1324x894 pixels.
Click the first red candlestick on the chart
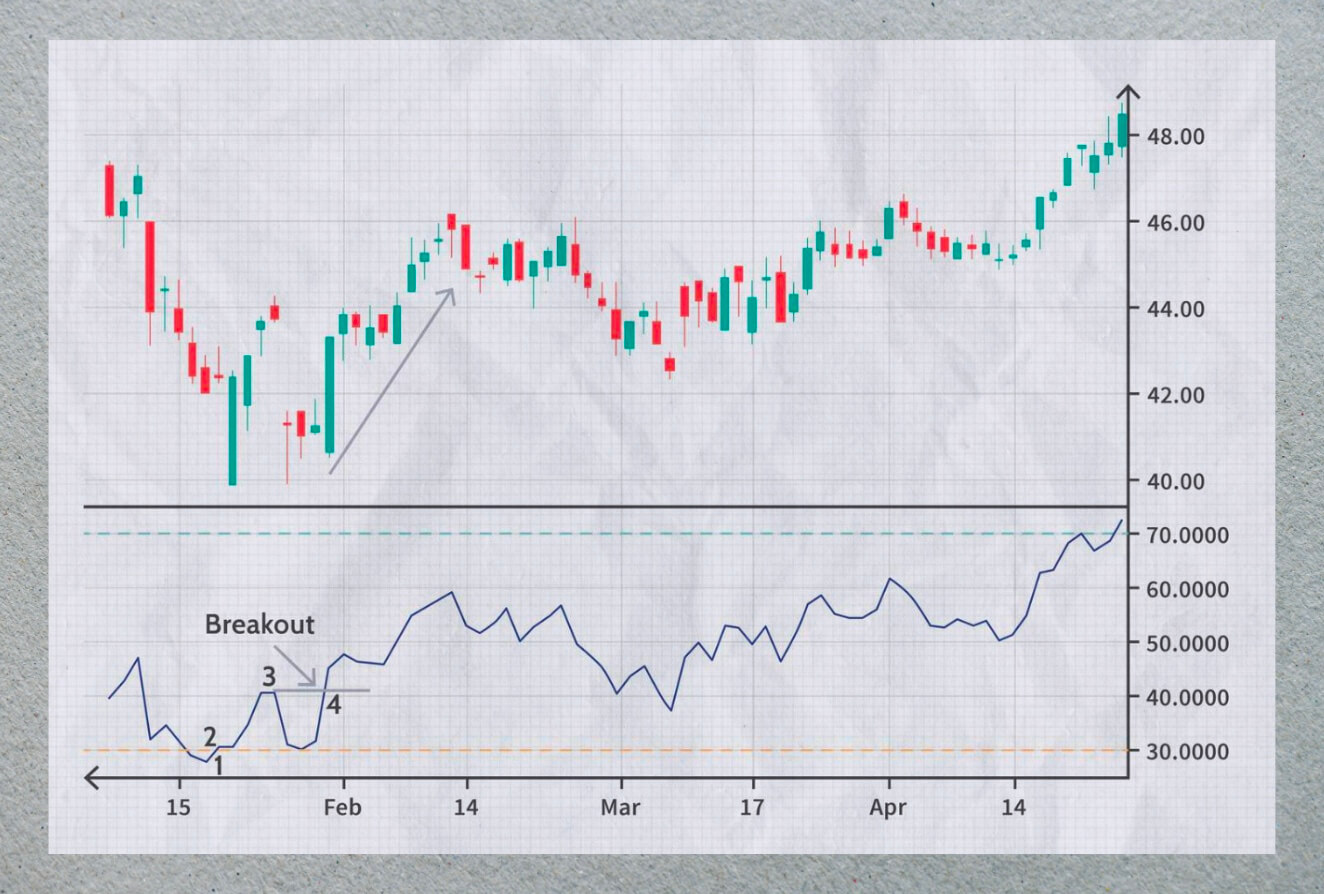click(x=107, y=190)
